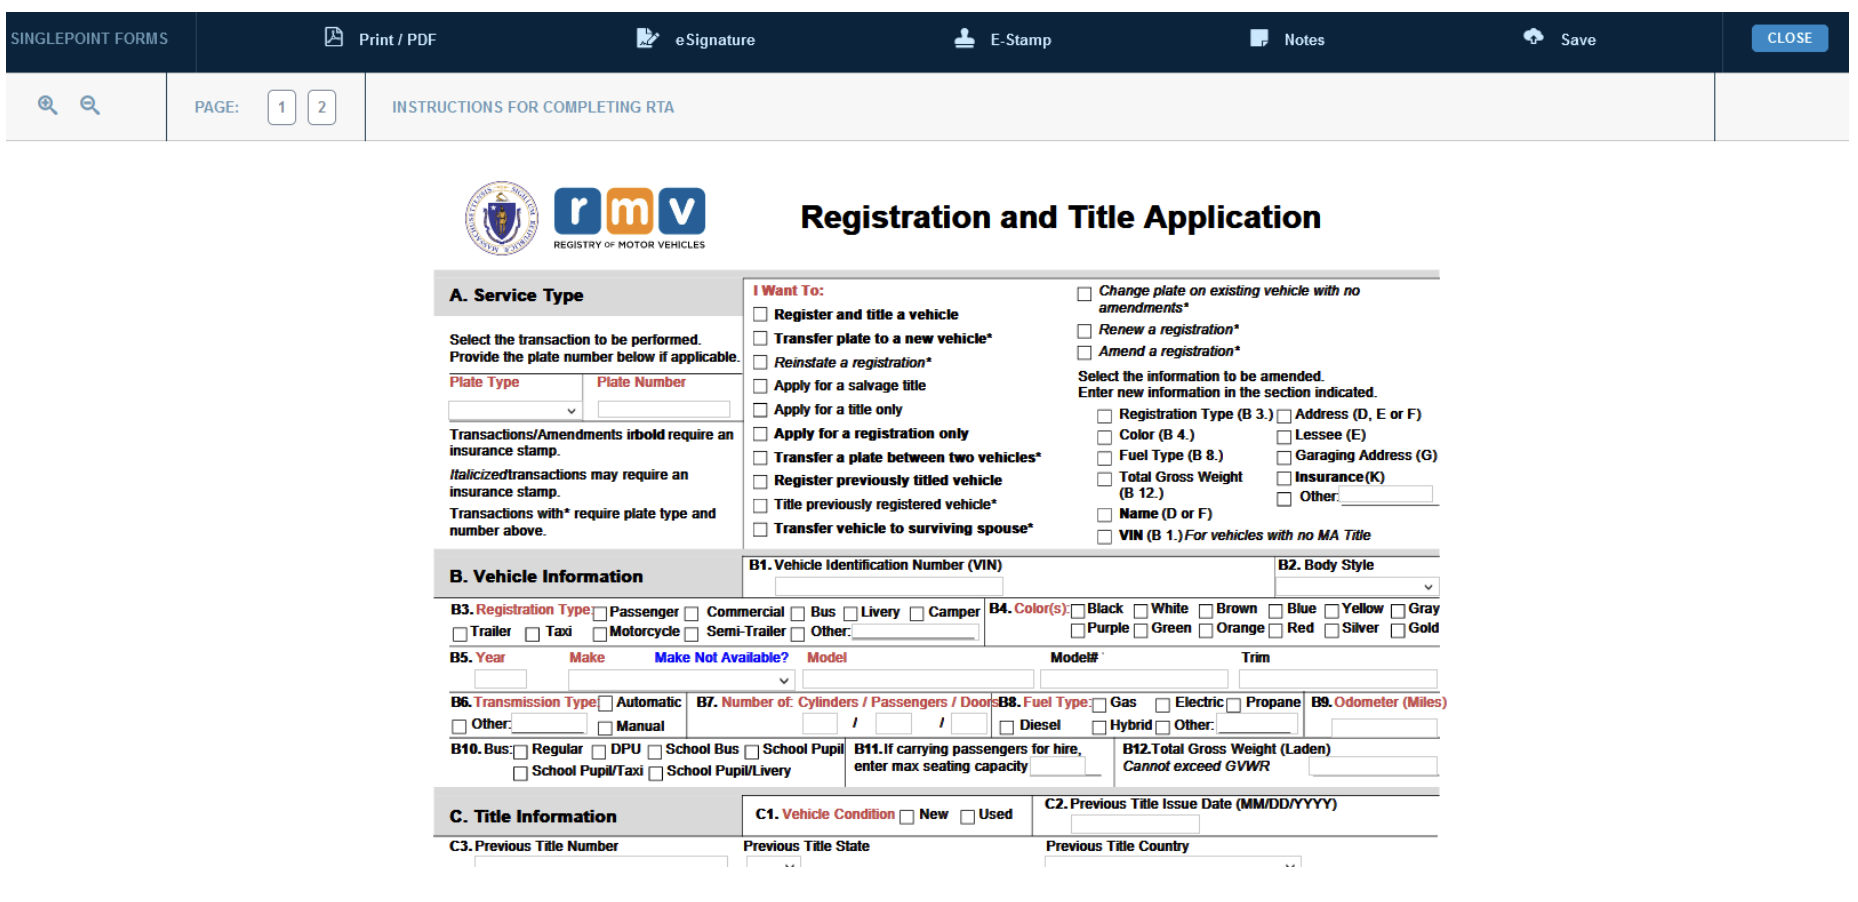The image size is (1858, 902).
Task: Click the Save cloud icon
Action: 1533,37
